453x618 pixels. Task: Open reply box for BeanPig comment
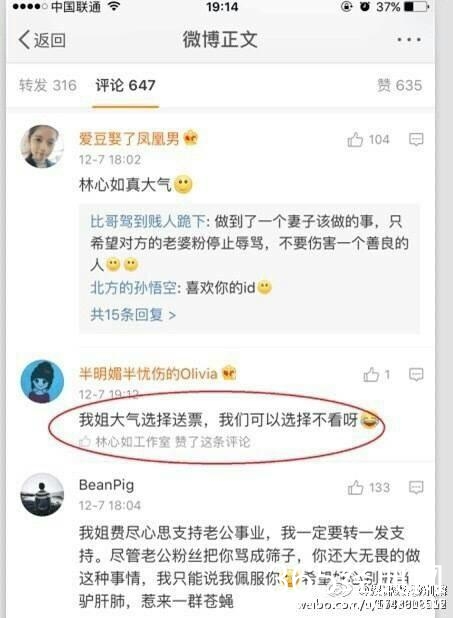(416, 488)
